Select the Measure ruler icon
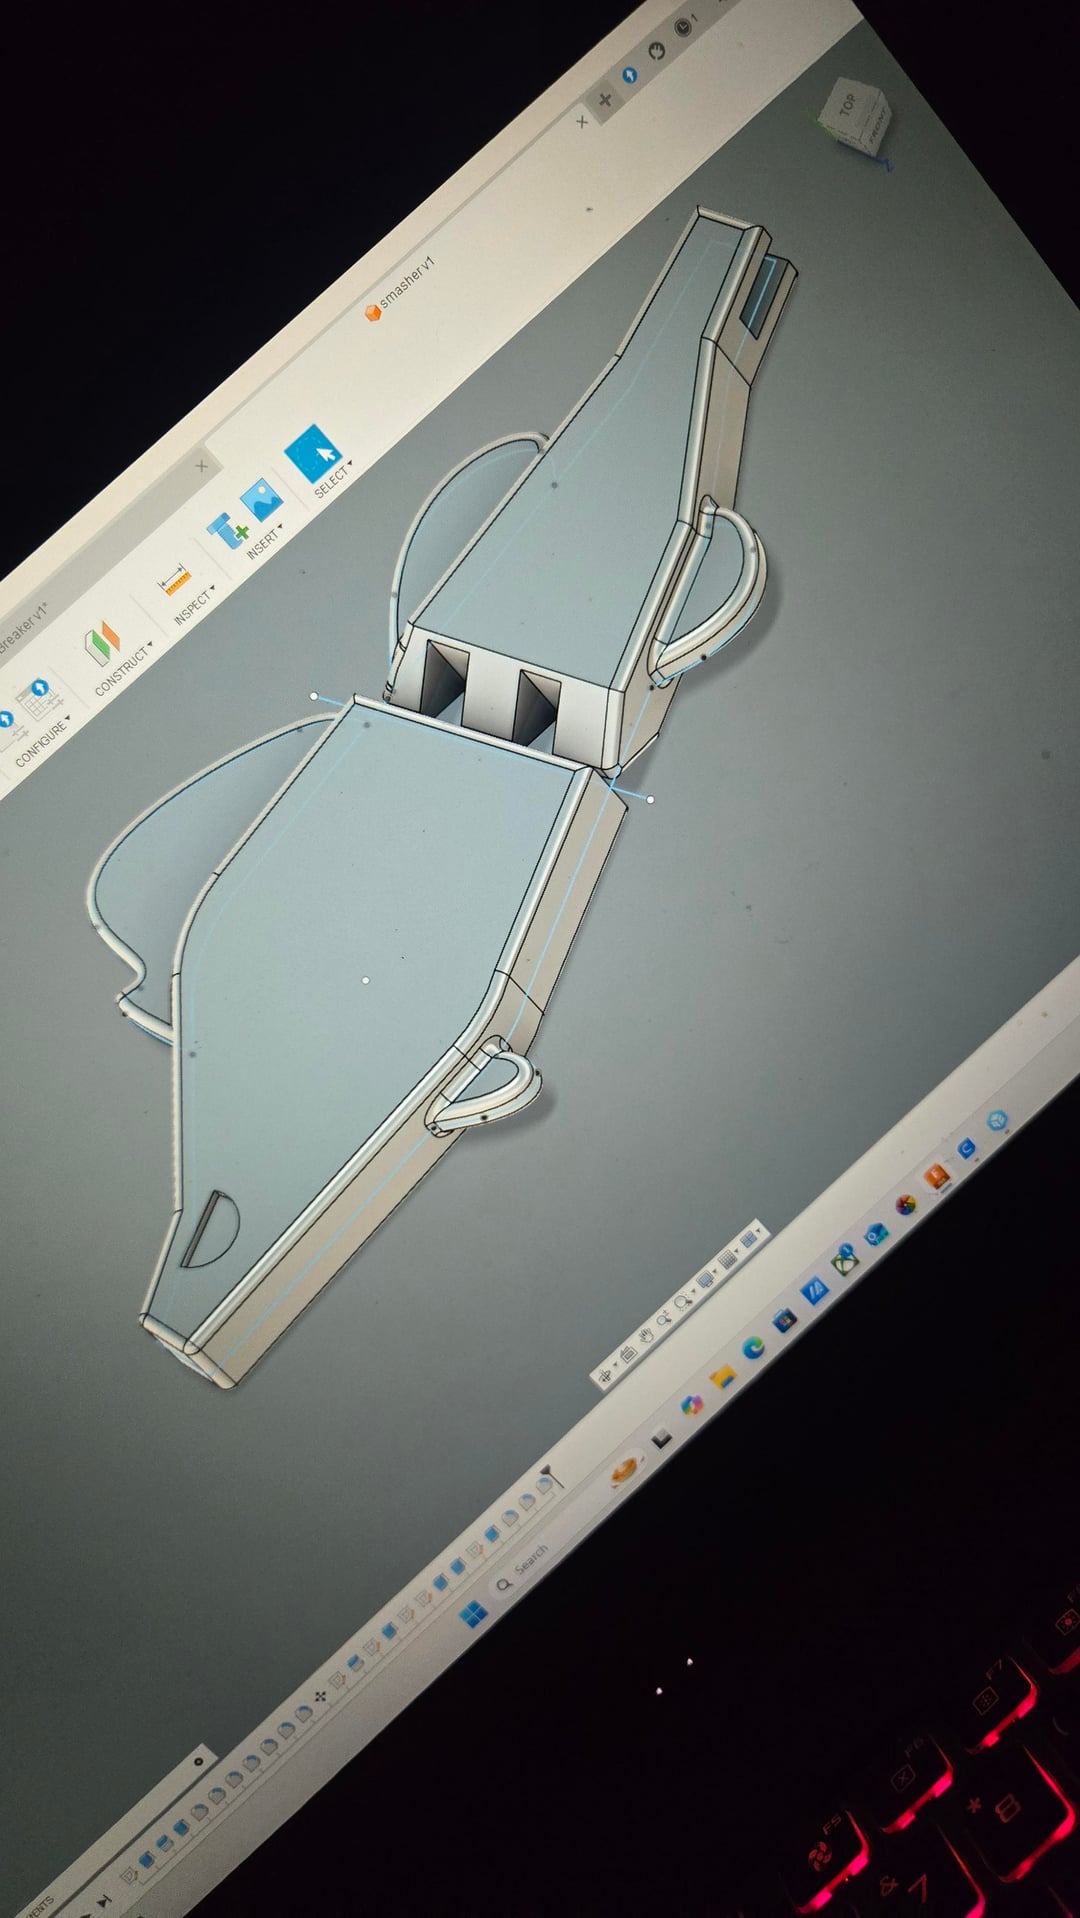 pos(176,580)
